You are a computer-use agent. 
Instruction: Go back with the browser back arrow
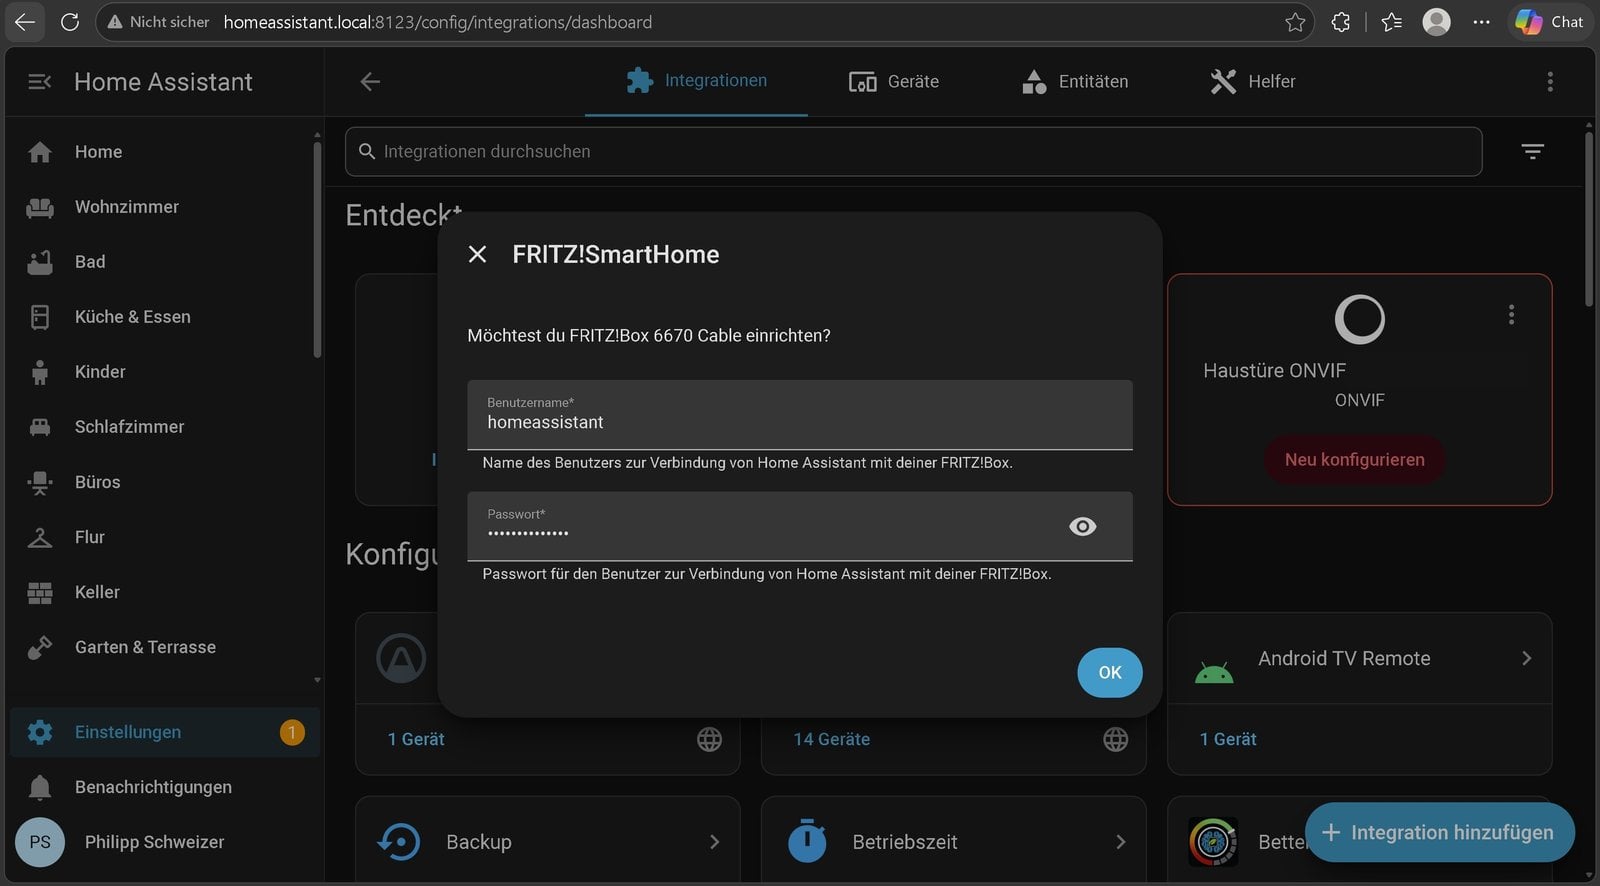point(25,22)
